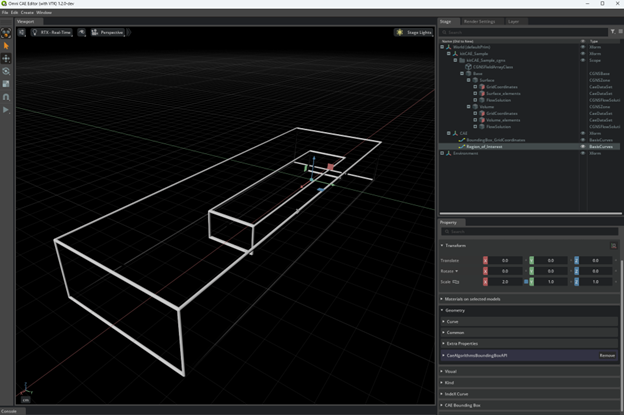The image size is (624, 415).
Task: Switch to the Layer tab
Action: pos(513,21)
